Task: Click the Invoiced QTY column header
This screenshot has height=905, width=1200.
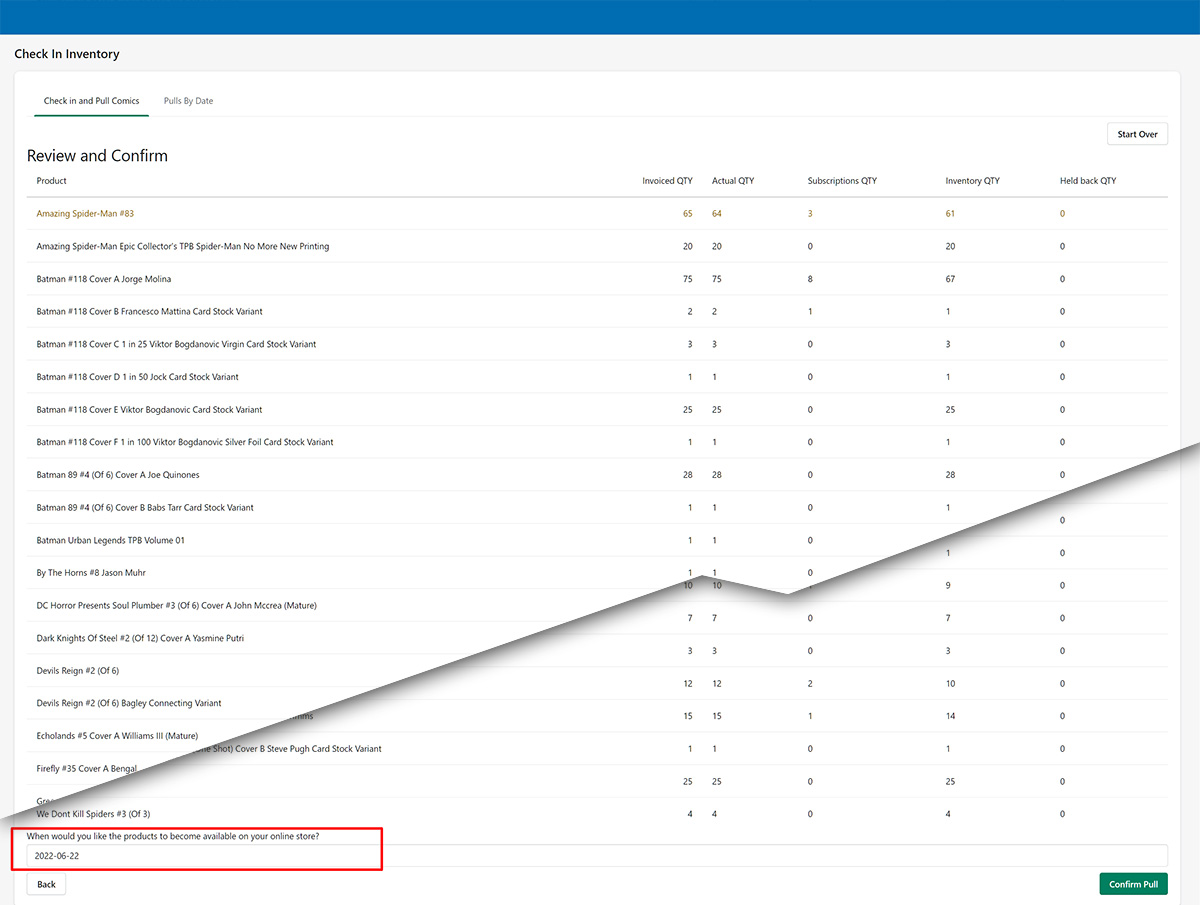Action: coord(667,181)
